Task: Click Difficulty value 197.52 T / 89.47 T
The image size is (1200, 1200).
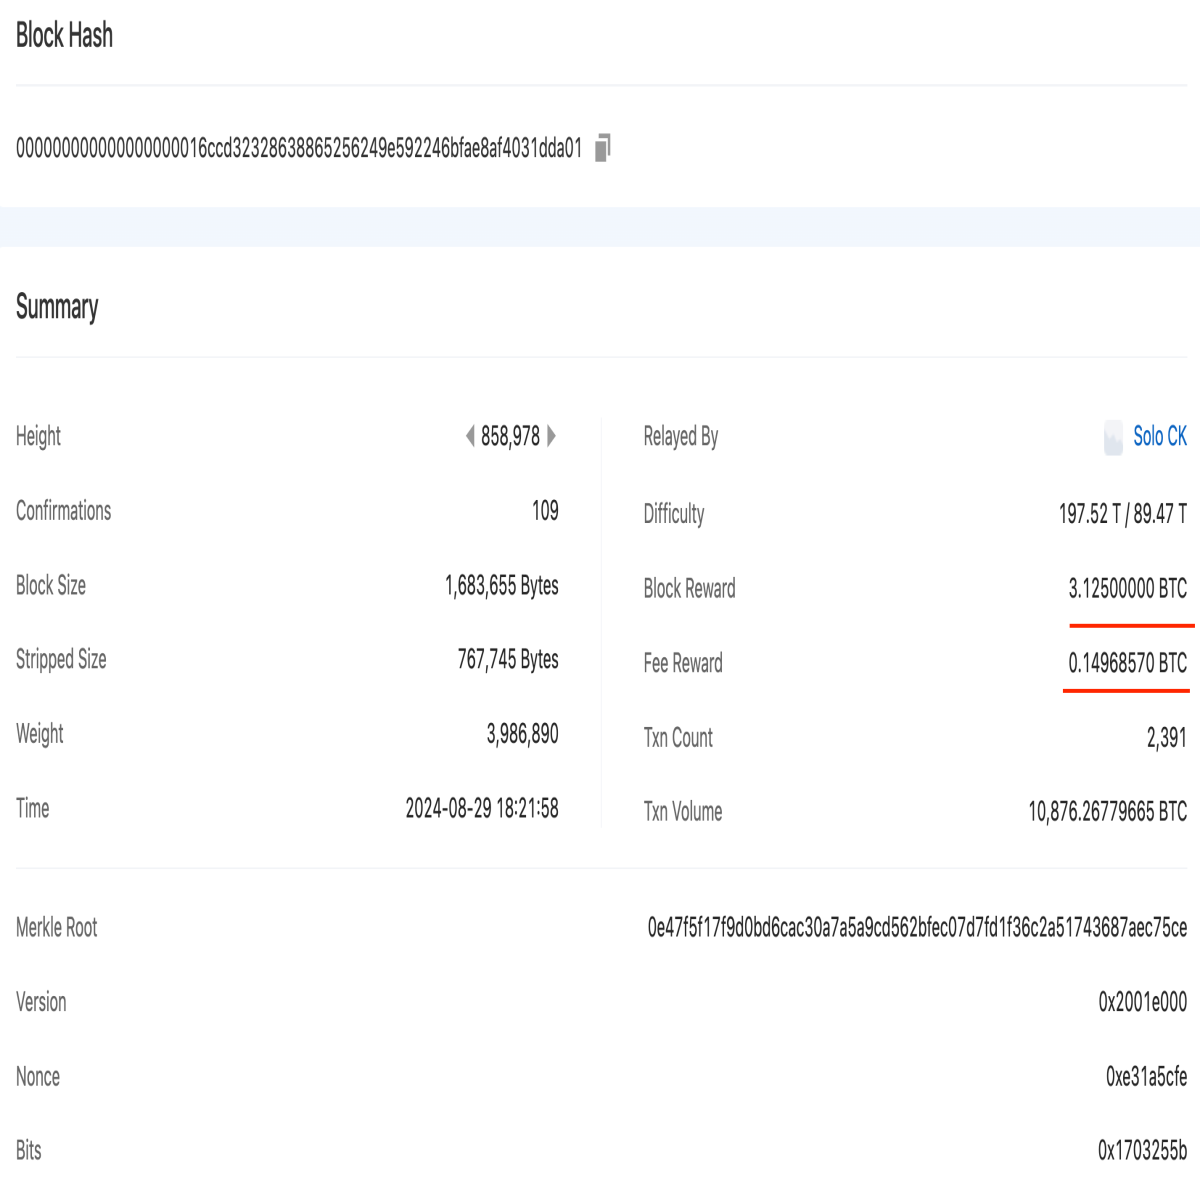Action: [x=1123, y=514]
